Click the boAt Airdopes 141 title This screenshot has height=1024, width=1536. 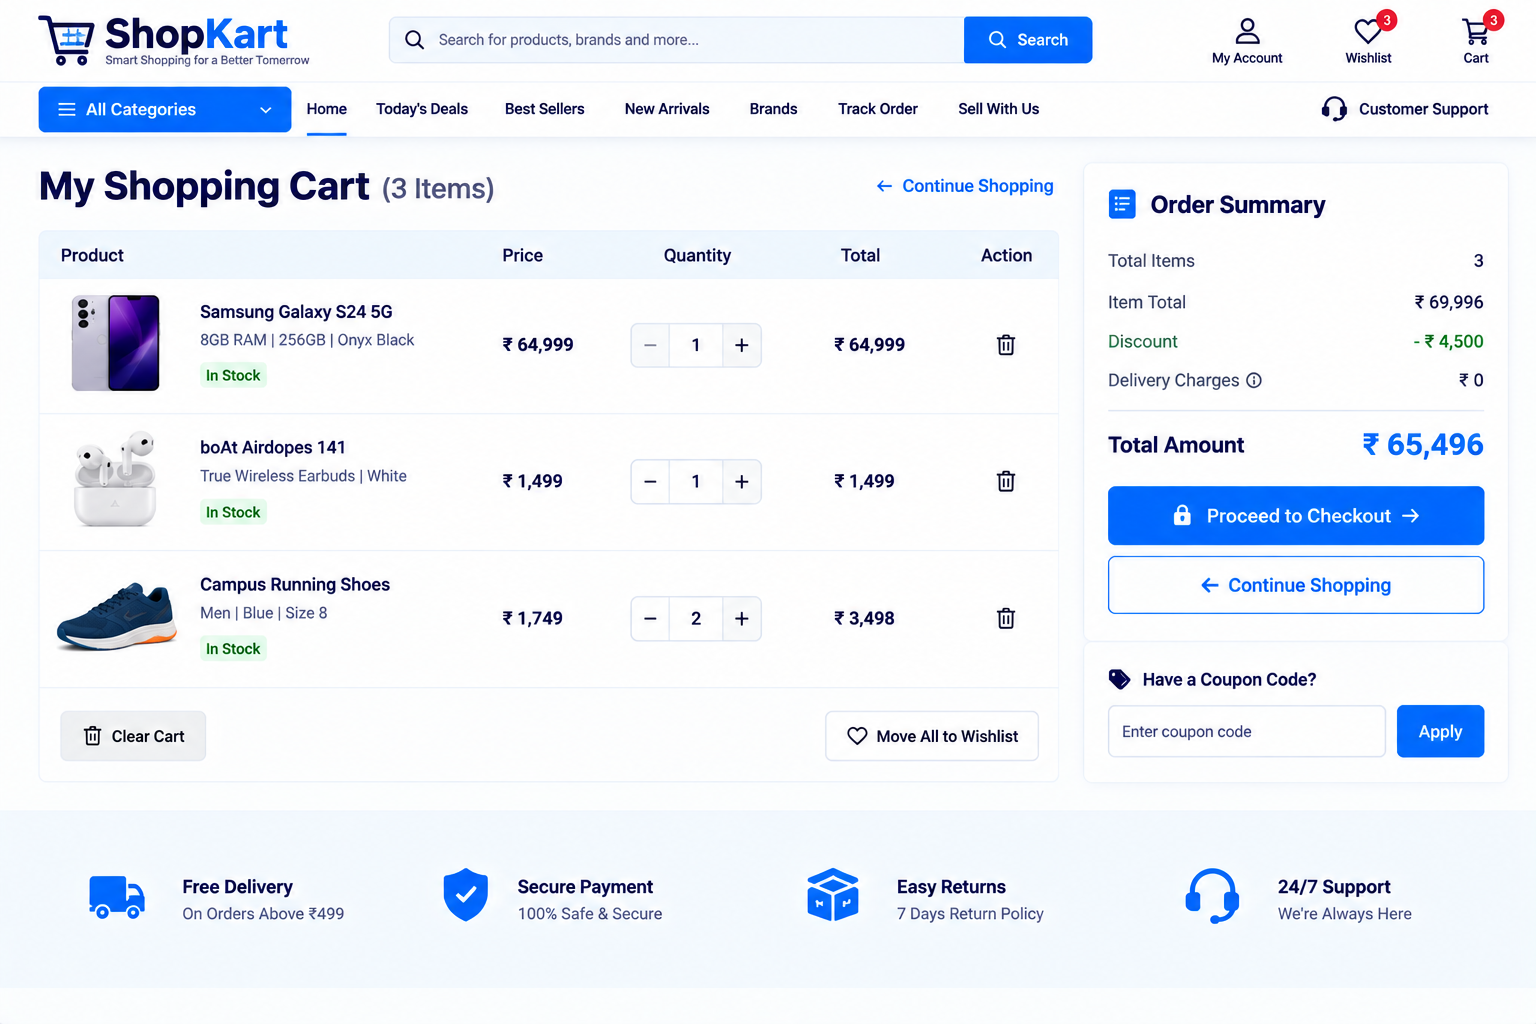coord(273,448)
